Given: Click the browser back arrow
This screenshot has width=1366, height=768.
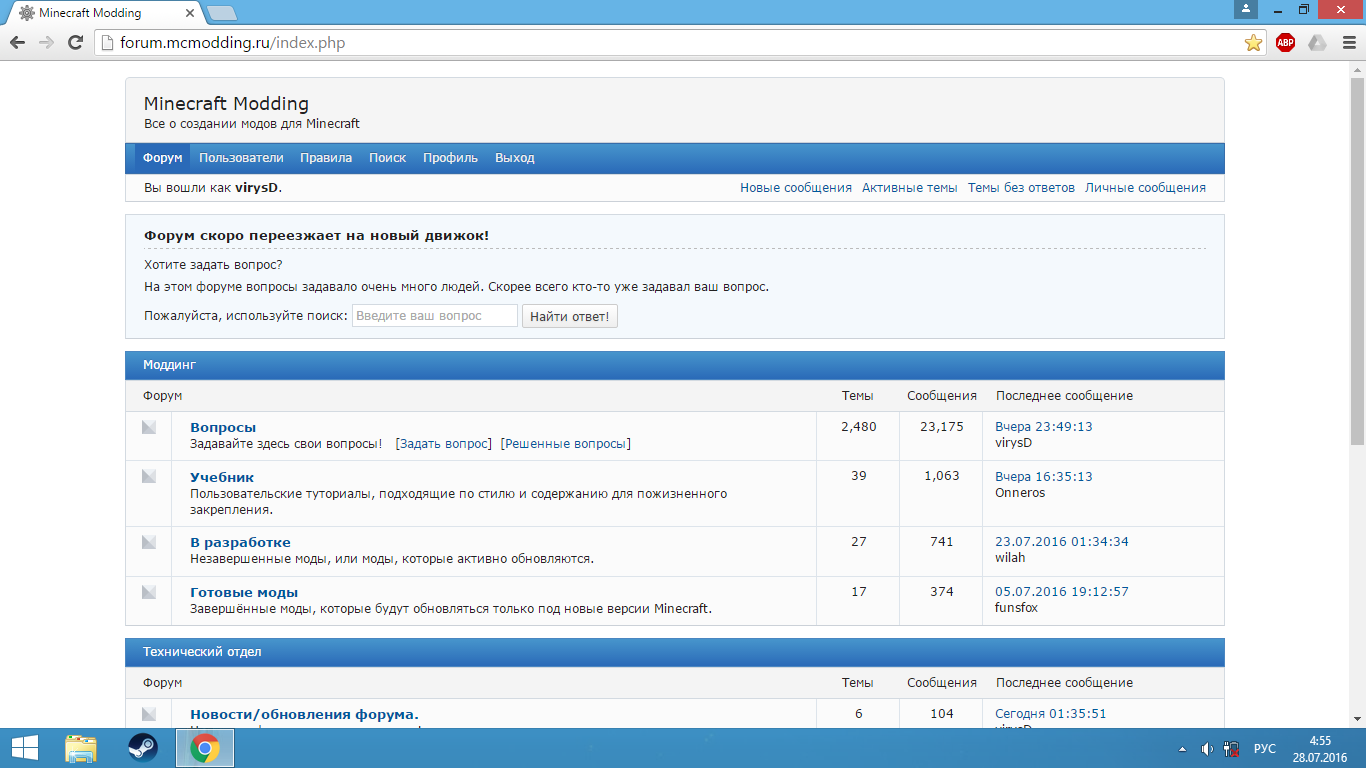Looking at the screenshot, I should point(17,43).
